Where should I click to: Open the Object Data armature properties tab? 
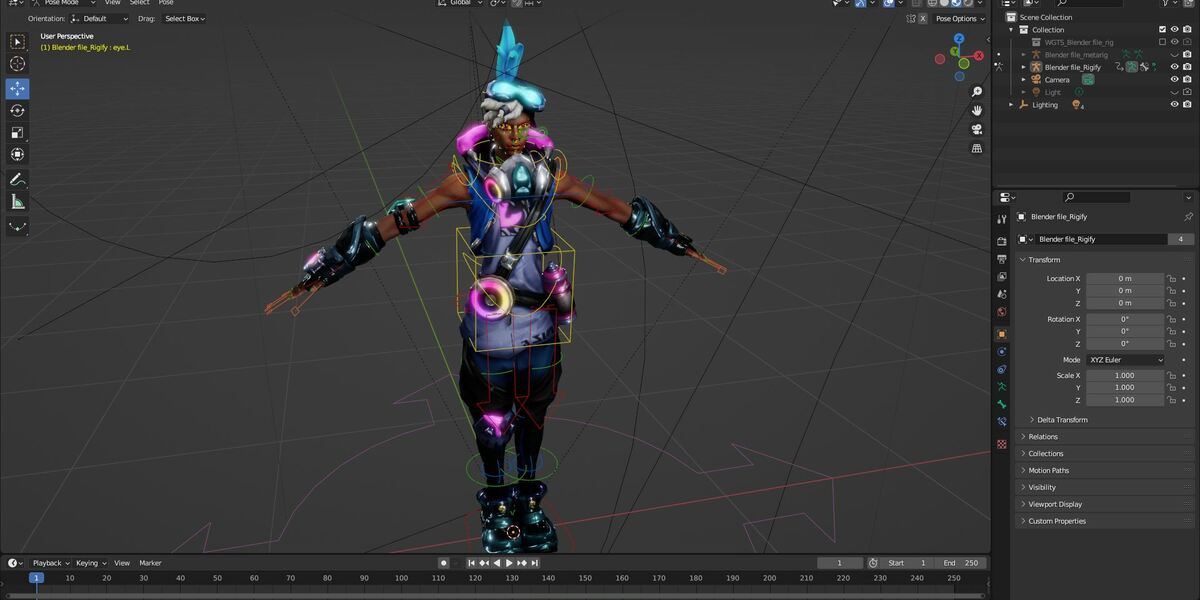(x=1001, y=387)
